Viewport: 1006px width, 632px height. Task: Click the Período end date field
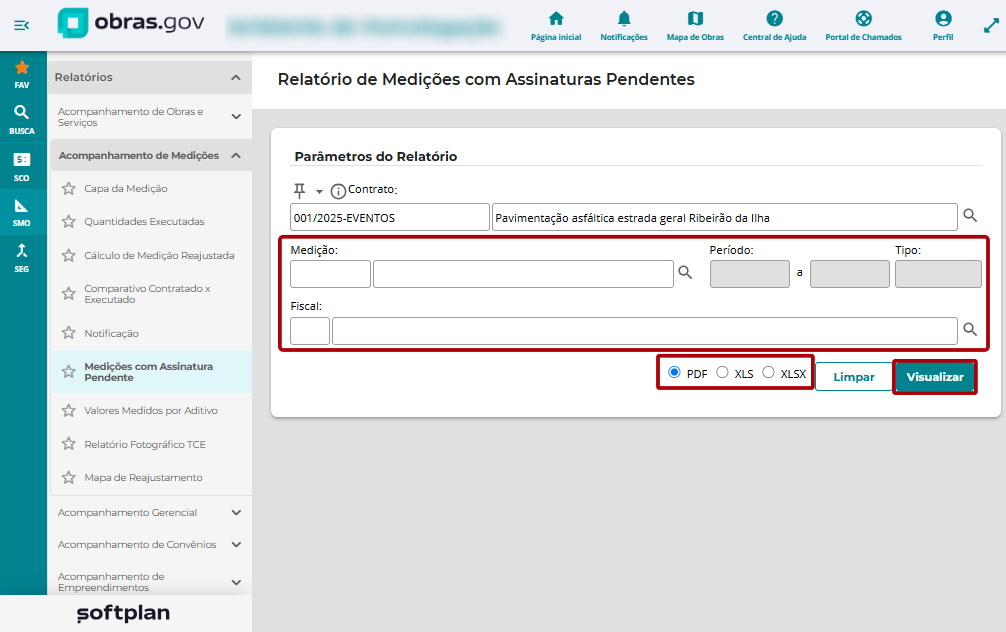pos(849,274)
